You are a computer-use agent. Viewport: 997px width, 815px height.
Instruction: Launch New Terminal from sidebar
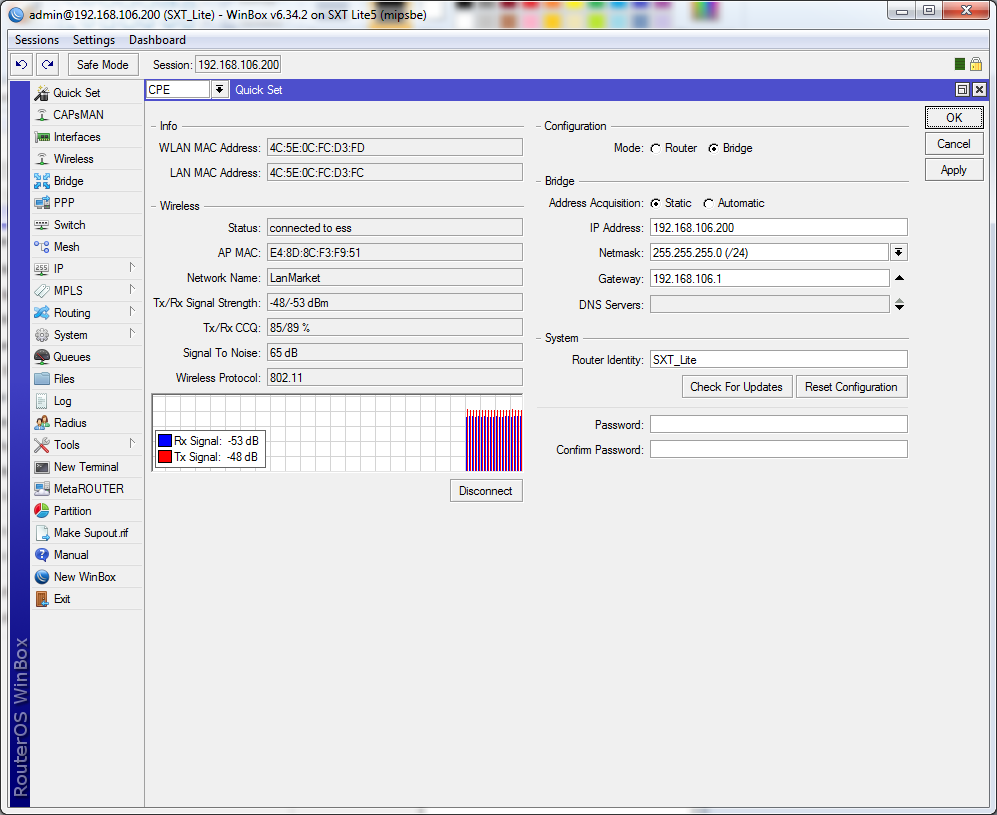(x=85, y=467)
